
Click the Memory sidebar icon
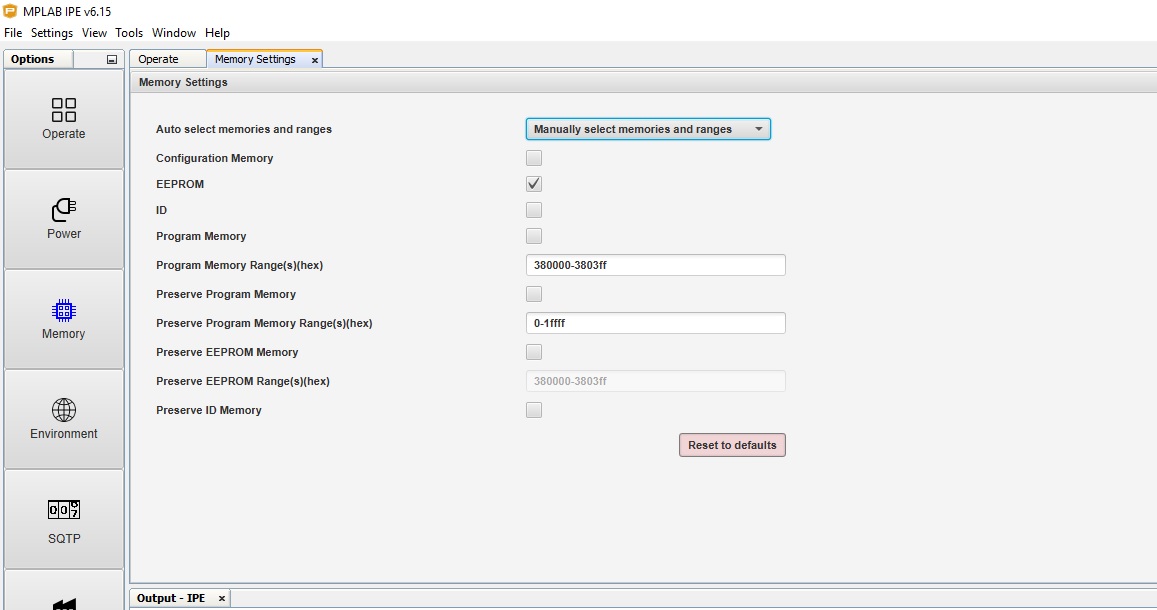(63, 318)
